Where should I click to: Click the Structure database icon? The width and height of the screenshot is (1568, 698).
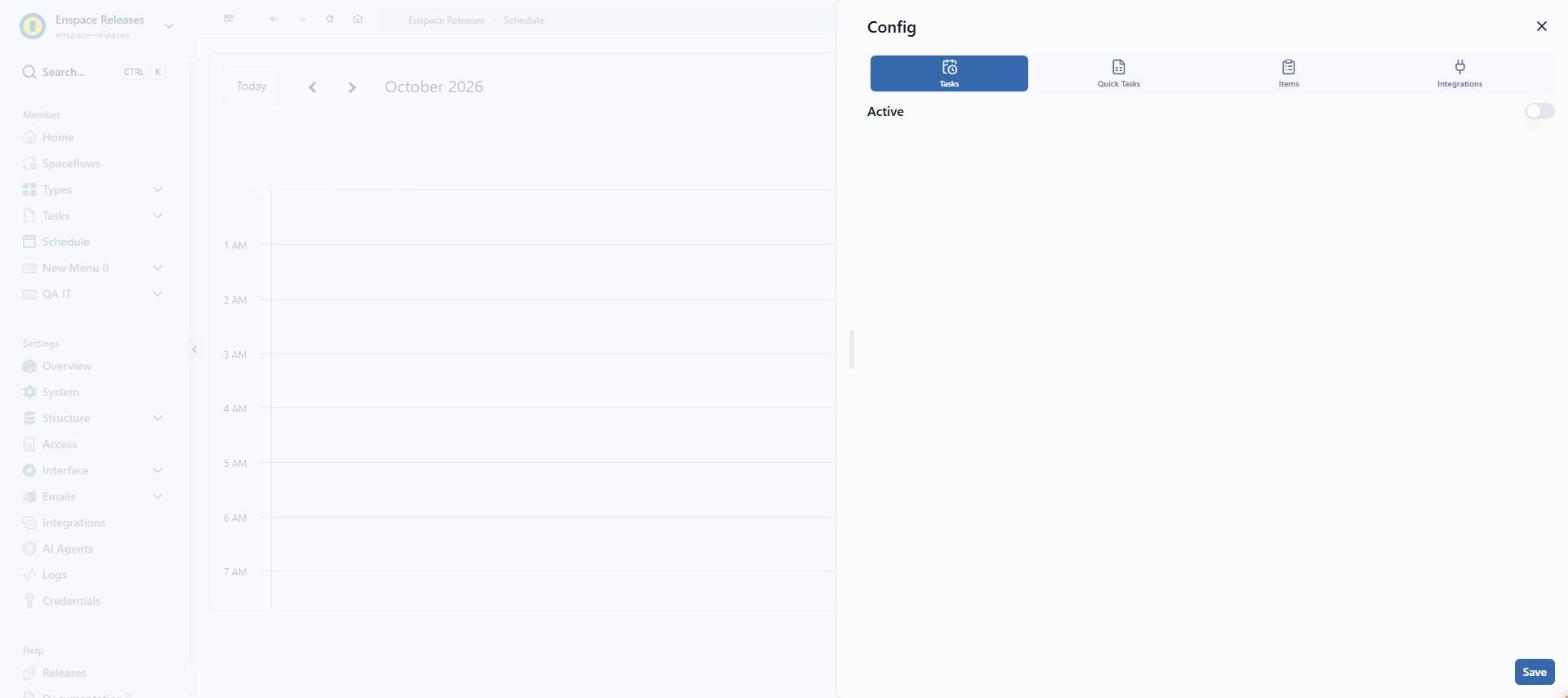[x=29, y=418]
